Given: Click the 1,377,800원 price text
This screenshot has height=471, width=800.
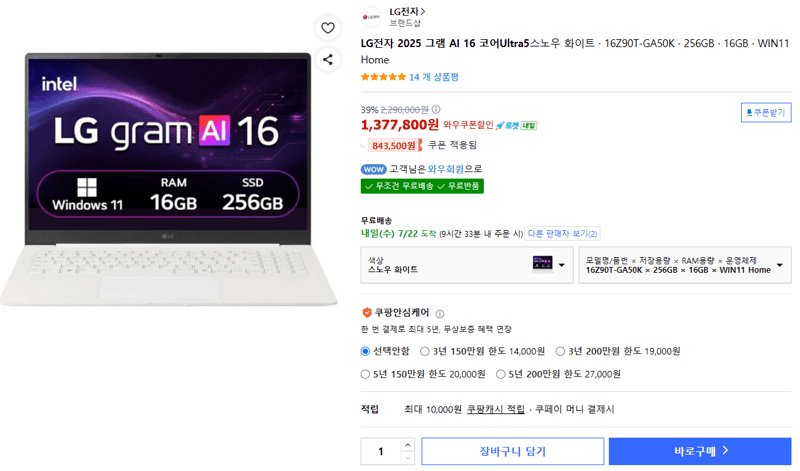Looking at the screenshot, I should [x=400, y=125].
